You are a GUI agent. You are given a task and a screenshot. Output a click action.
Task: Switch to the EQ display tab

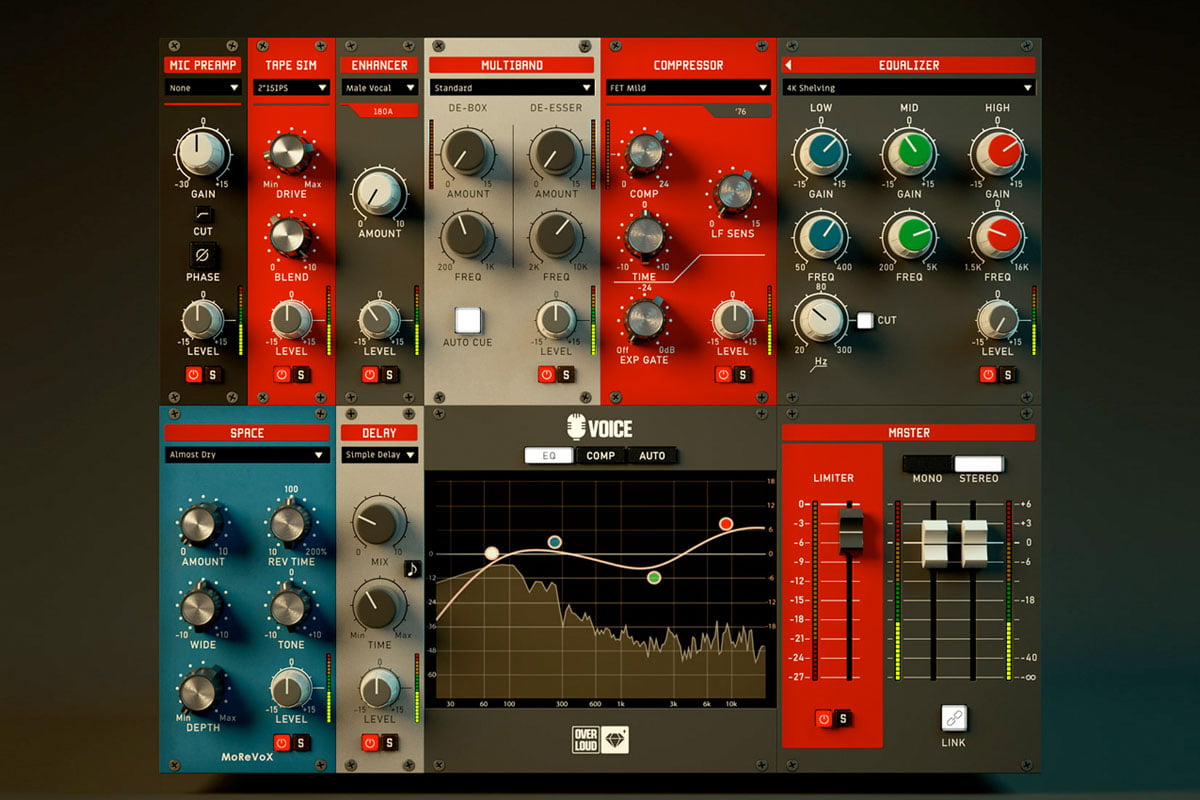click(x=549, y=455)
